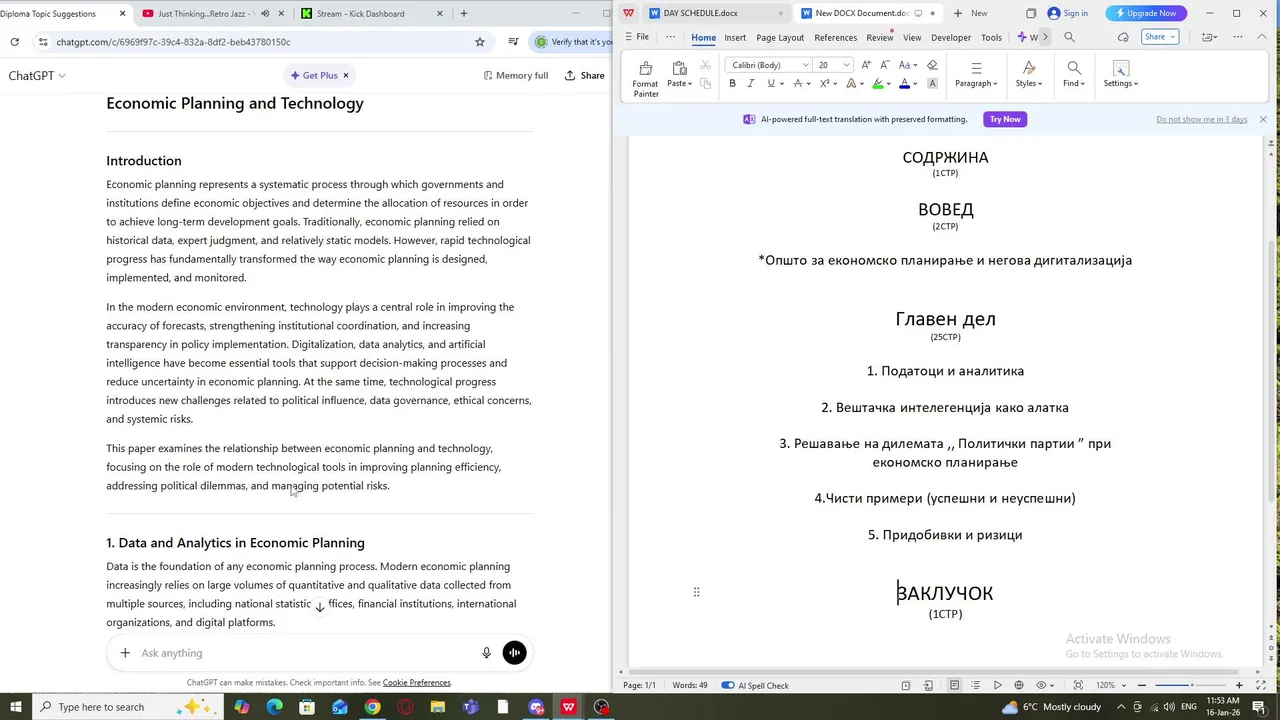
Task: Switch to the Insert ribbon tab
Action: click(x=735, y=37)
